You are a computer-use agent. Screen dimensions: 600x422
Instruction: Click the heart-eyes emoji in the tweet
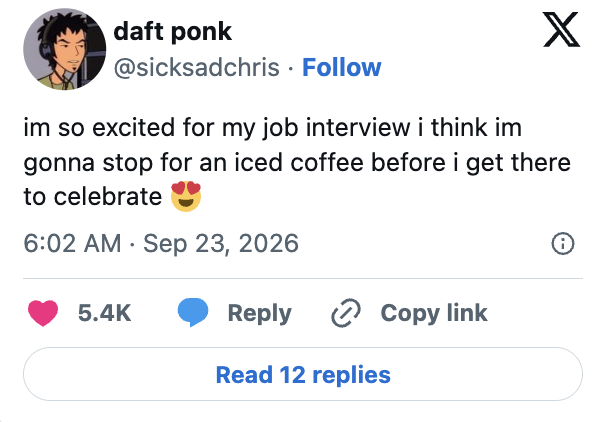coord(186,196)
